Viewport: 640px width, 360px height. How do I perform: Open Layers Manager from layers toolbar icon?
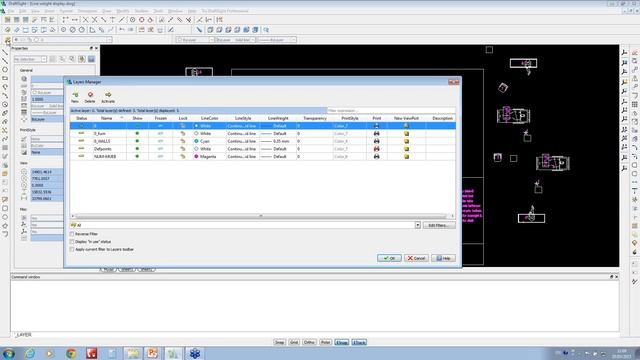pos(7,40)
